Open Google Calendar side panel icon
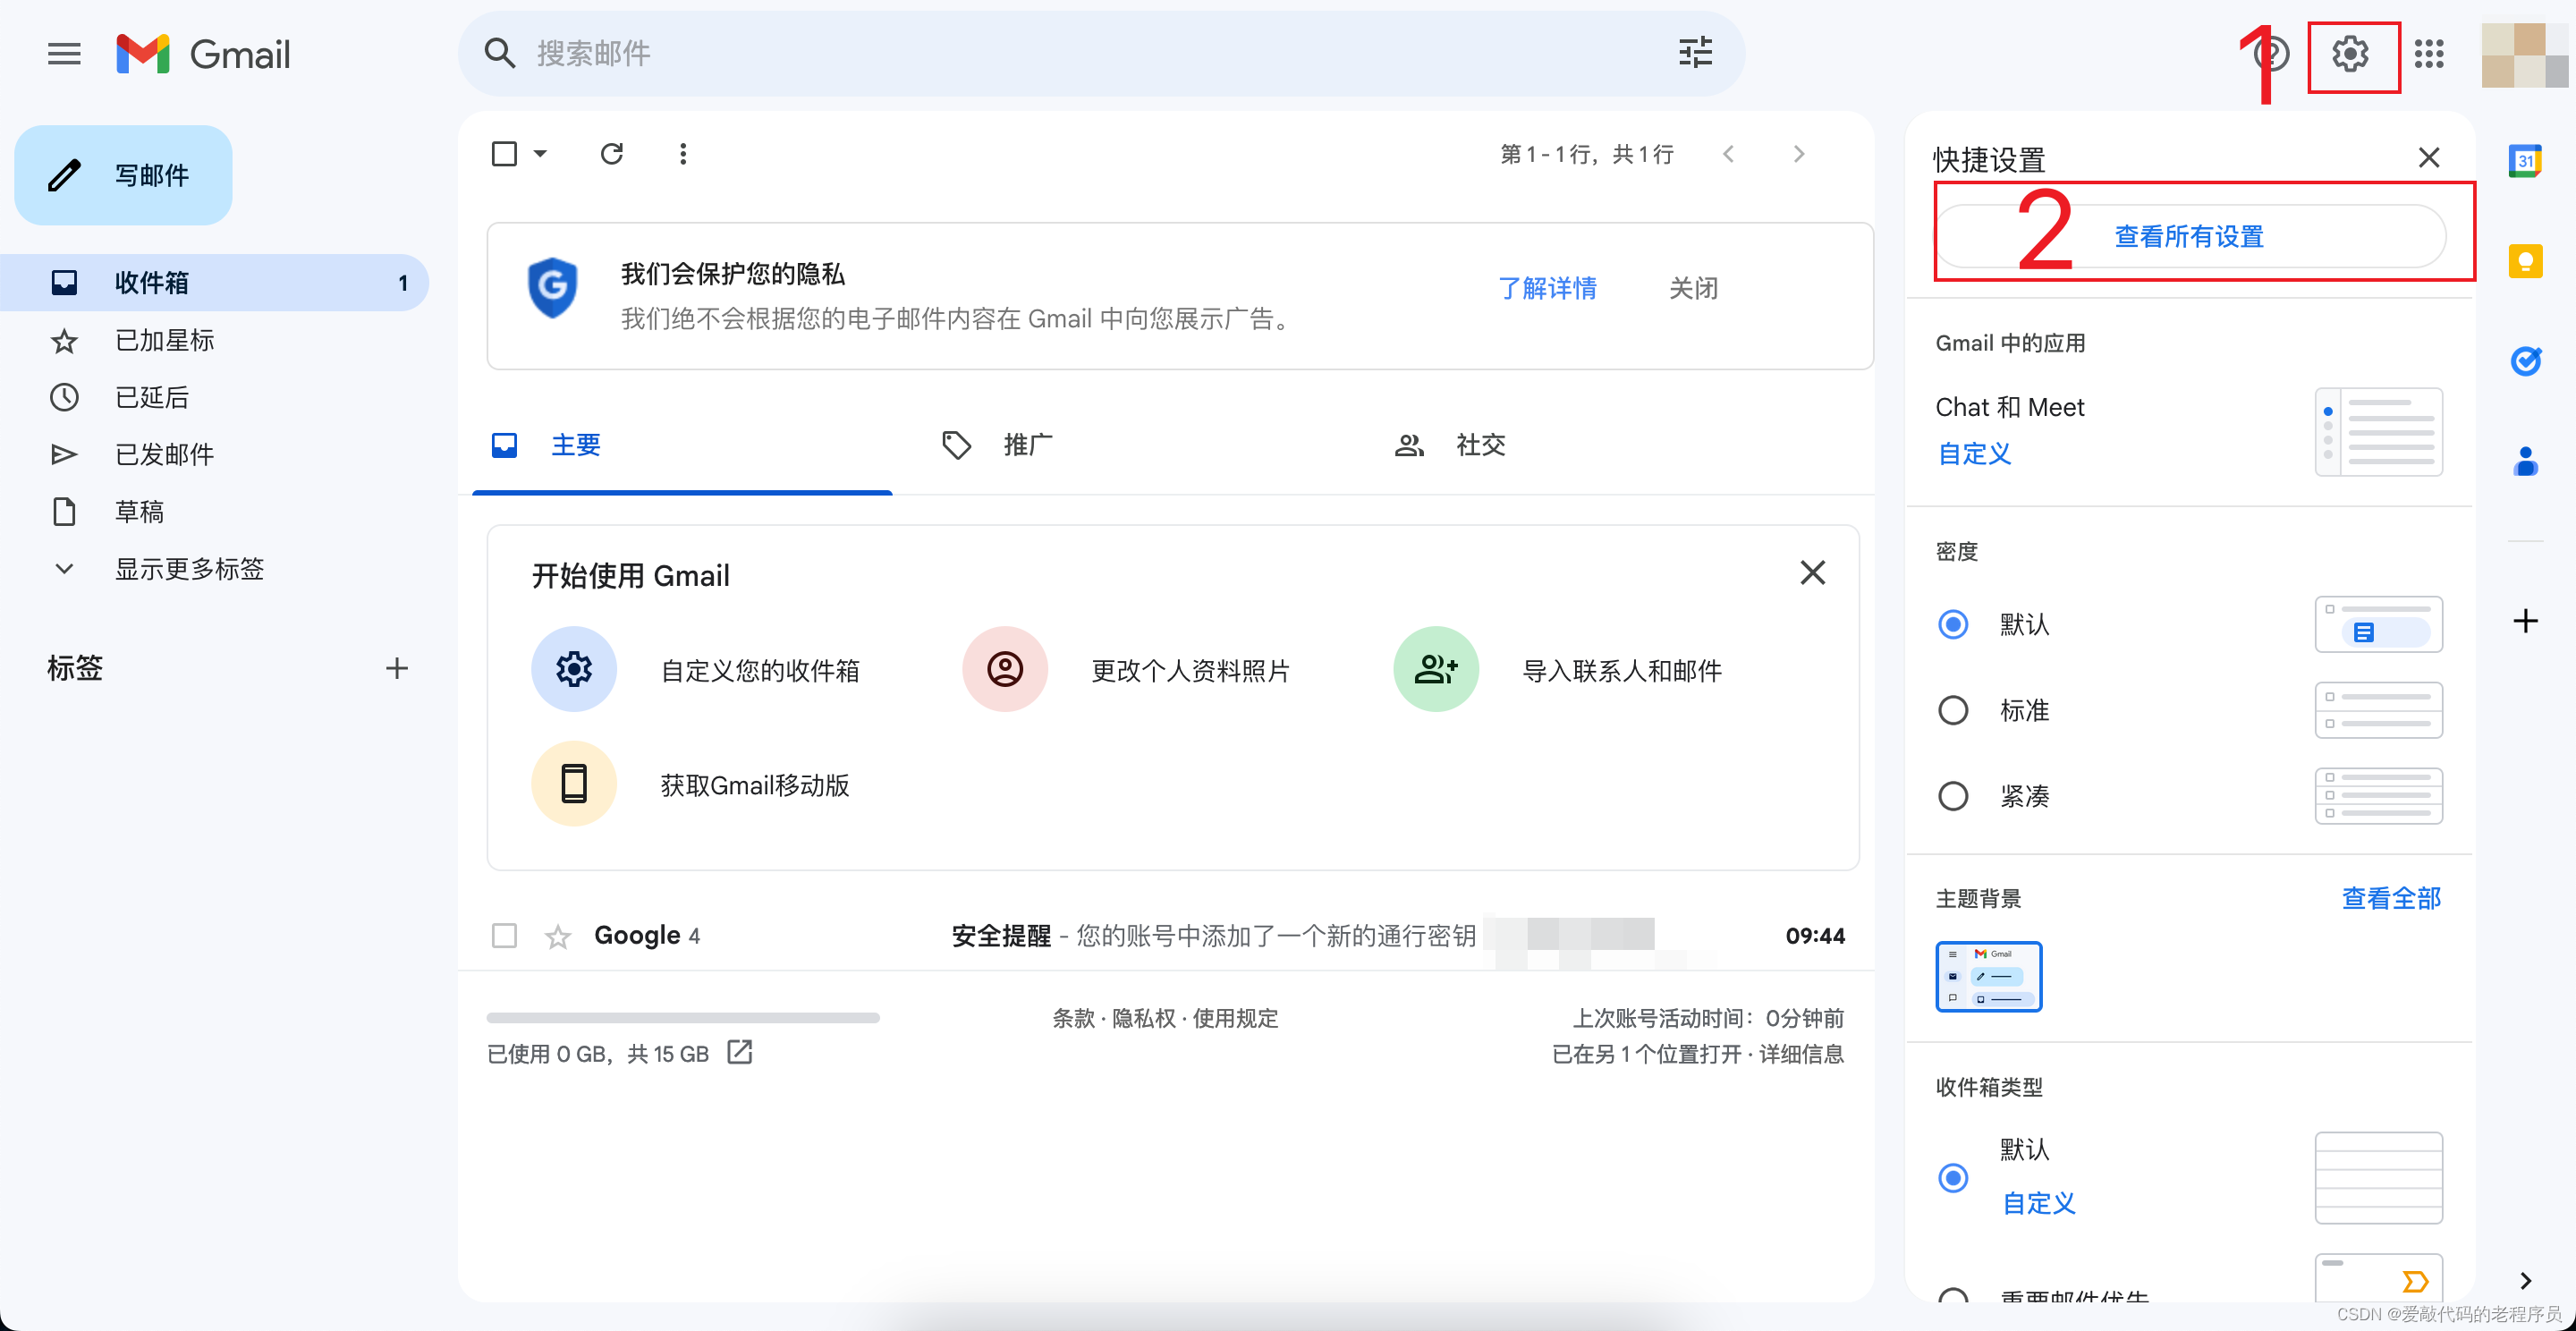 coord(2525,161)
